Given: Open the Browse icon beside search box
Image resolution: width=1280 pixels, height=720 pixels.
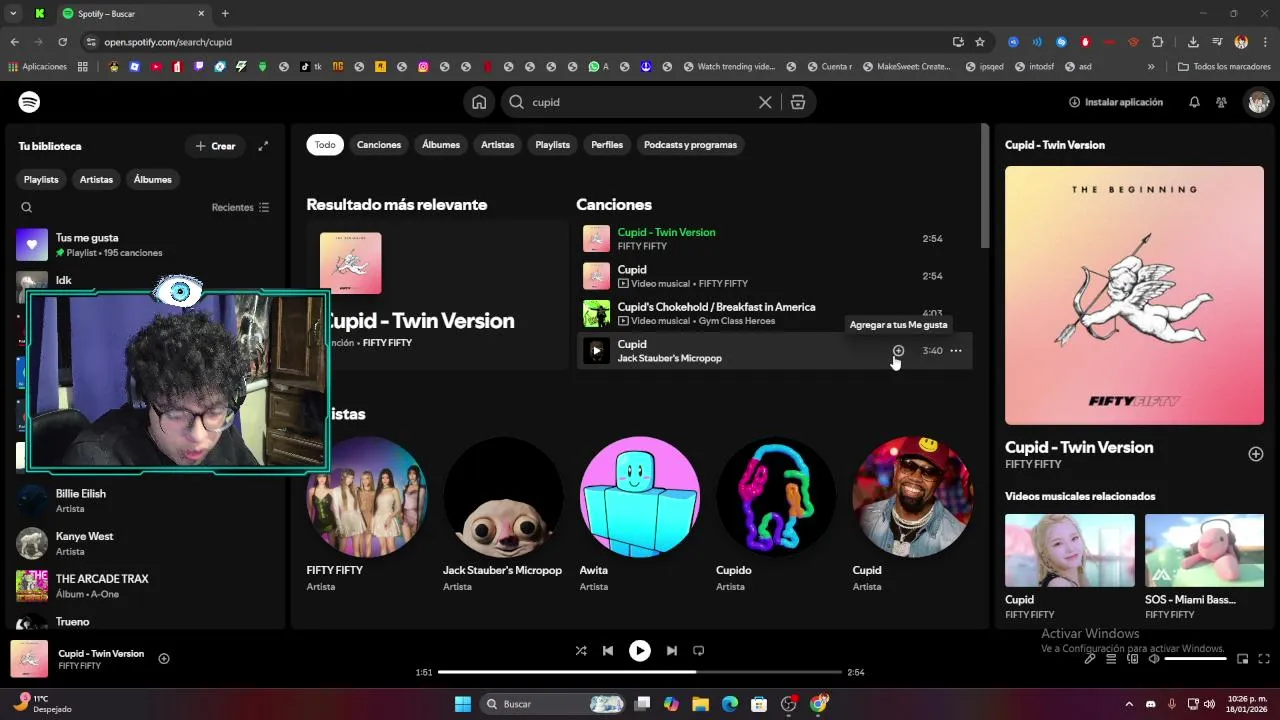Looking at the screenshot, I should [x=797, y=102].
